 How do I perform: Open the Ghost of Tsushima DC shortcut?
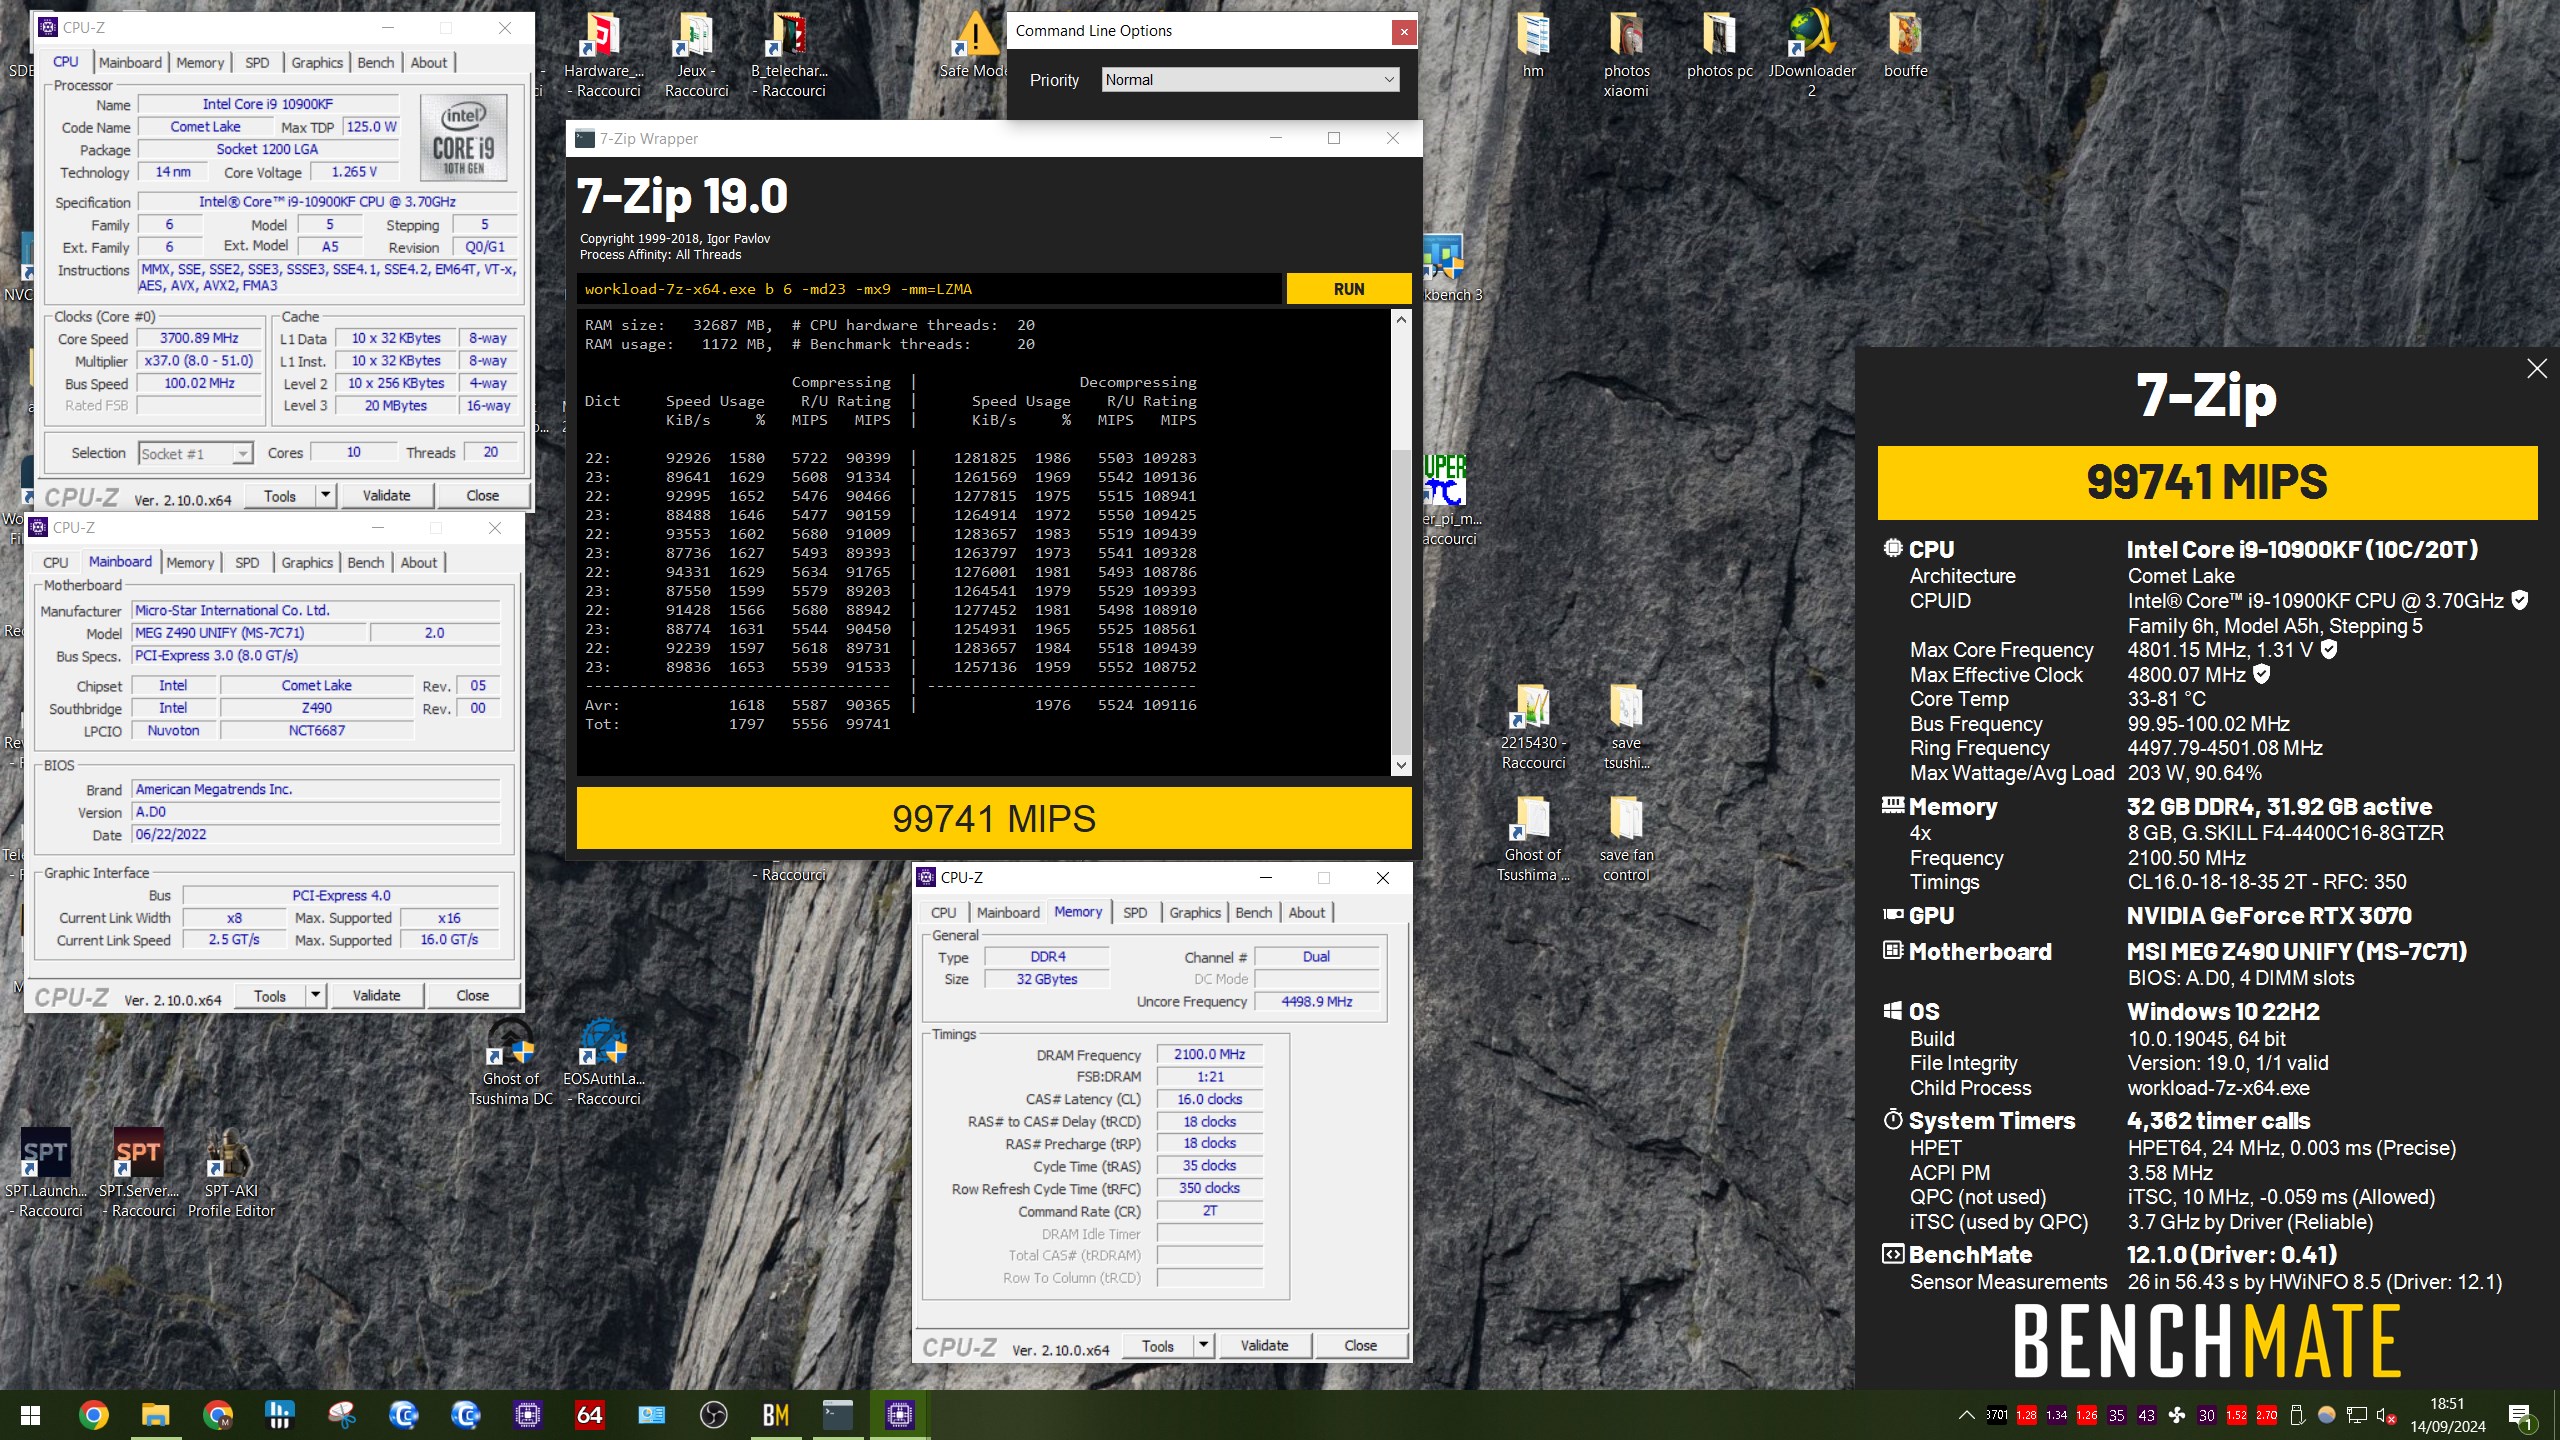[x=511, y=1062]
